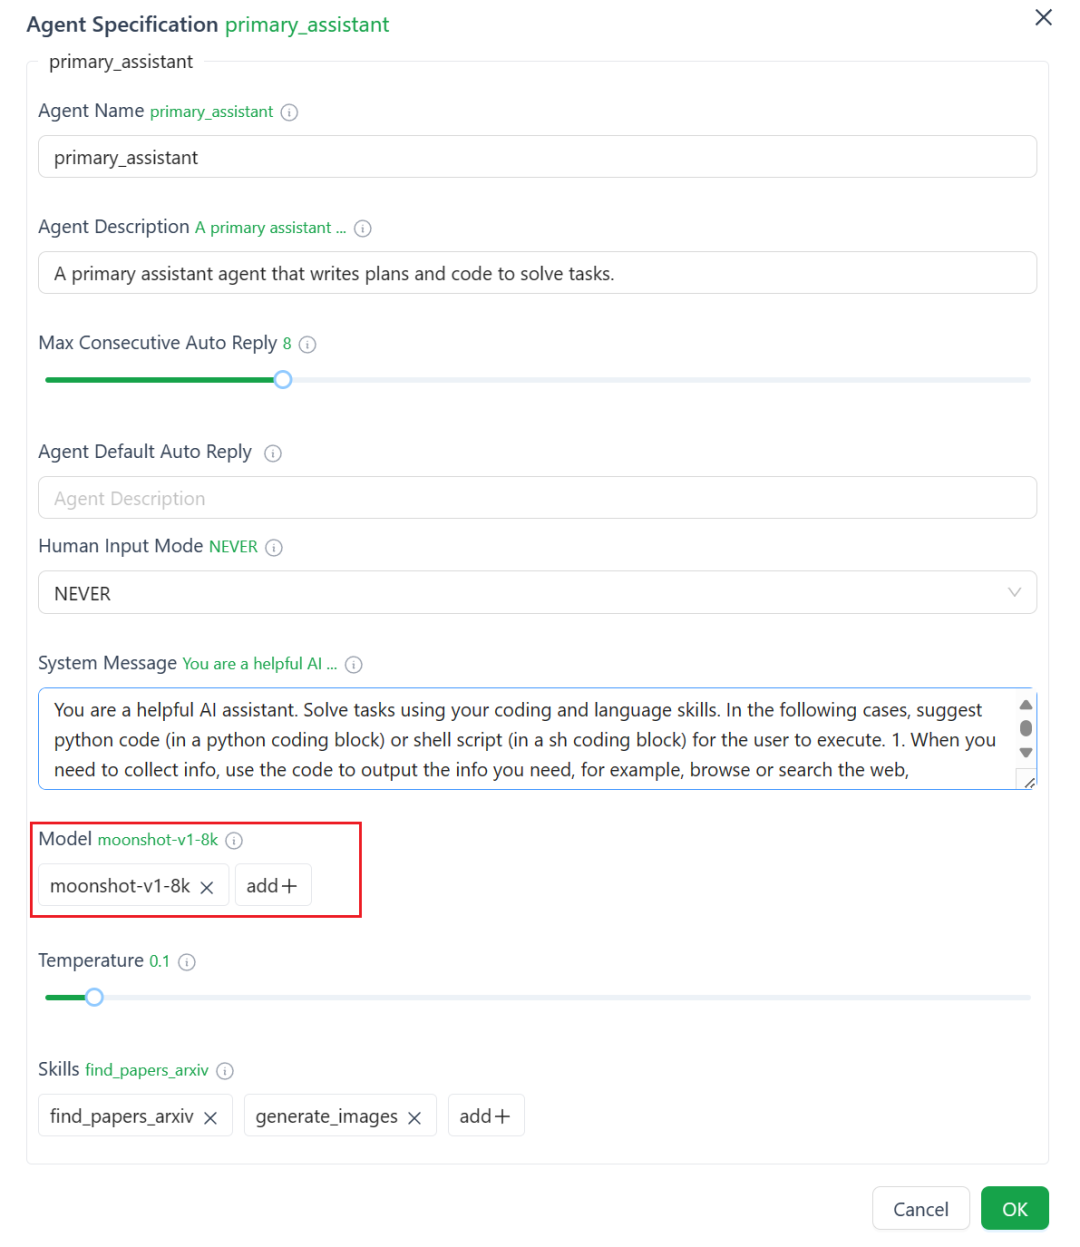
Task: Click the Agent Specification dialog title
Action: (x=122, y=24)
